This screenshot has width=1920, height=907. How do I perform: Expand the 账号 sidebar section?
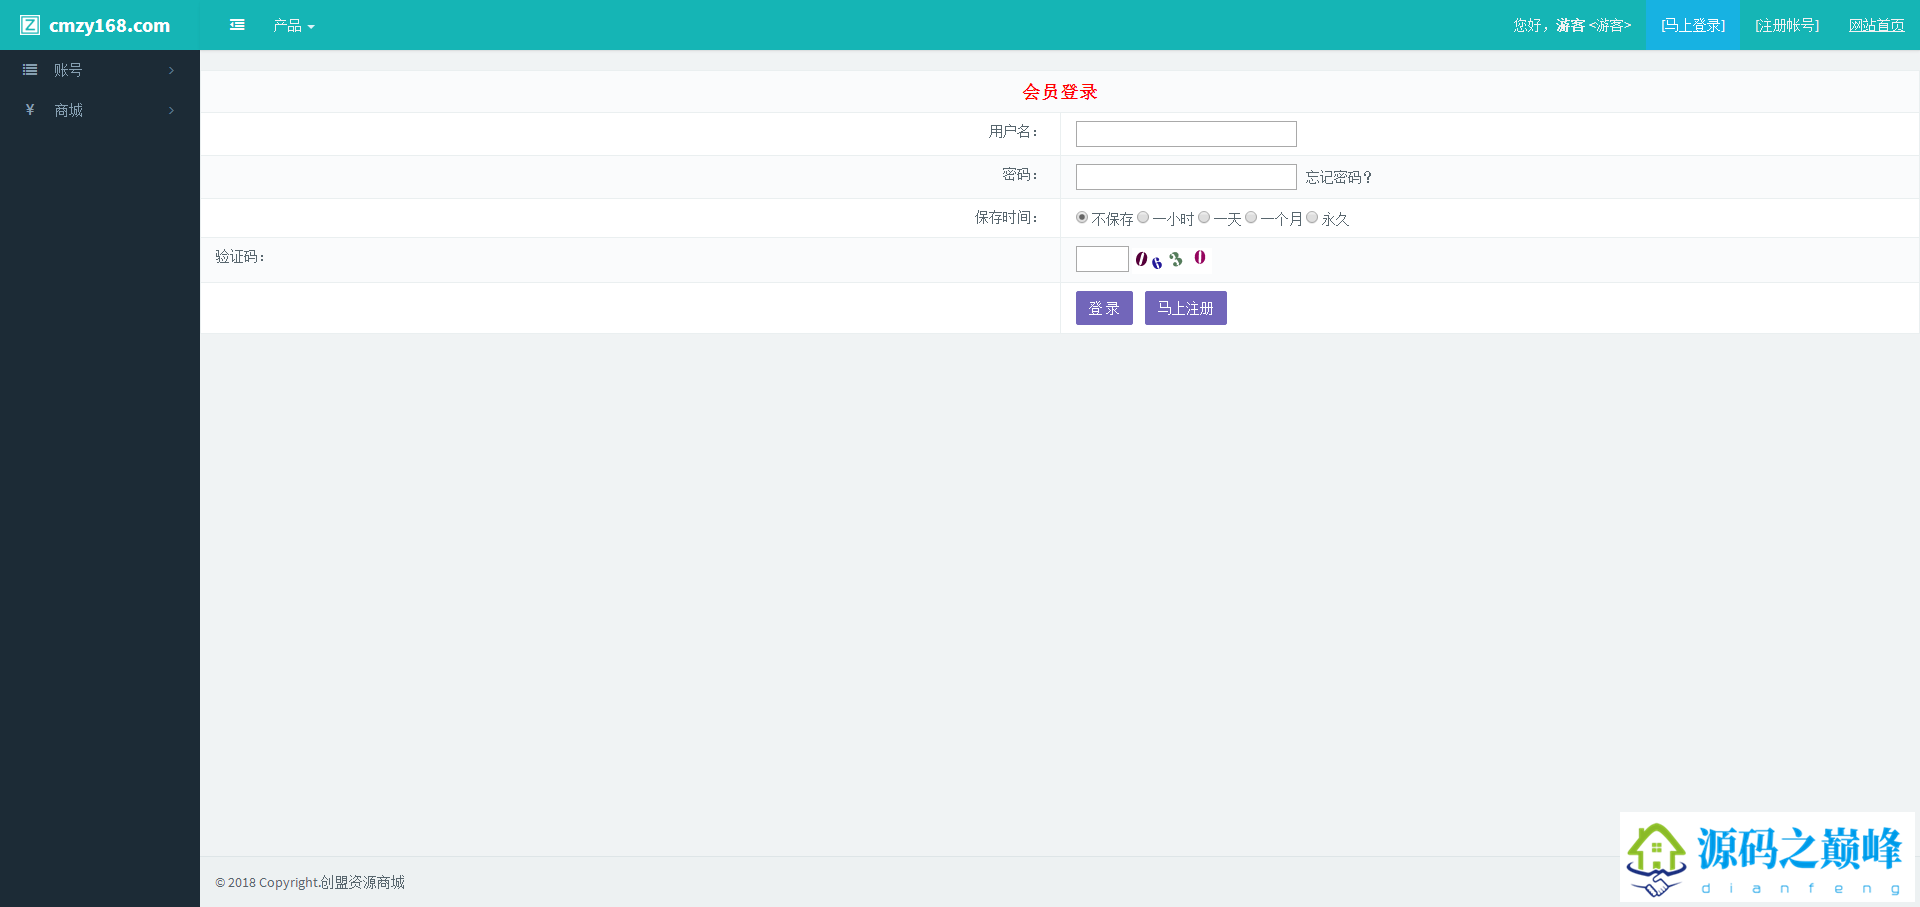[100, 70]
